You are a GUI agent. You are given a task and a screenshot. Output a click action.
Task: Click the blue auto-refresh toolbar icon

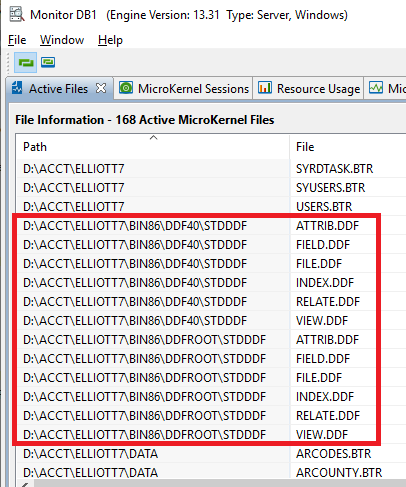48,62
